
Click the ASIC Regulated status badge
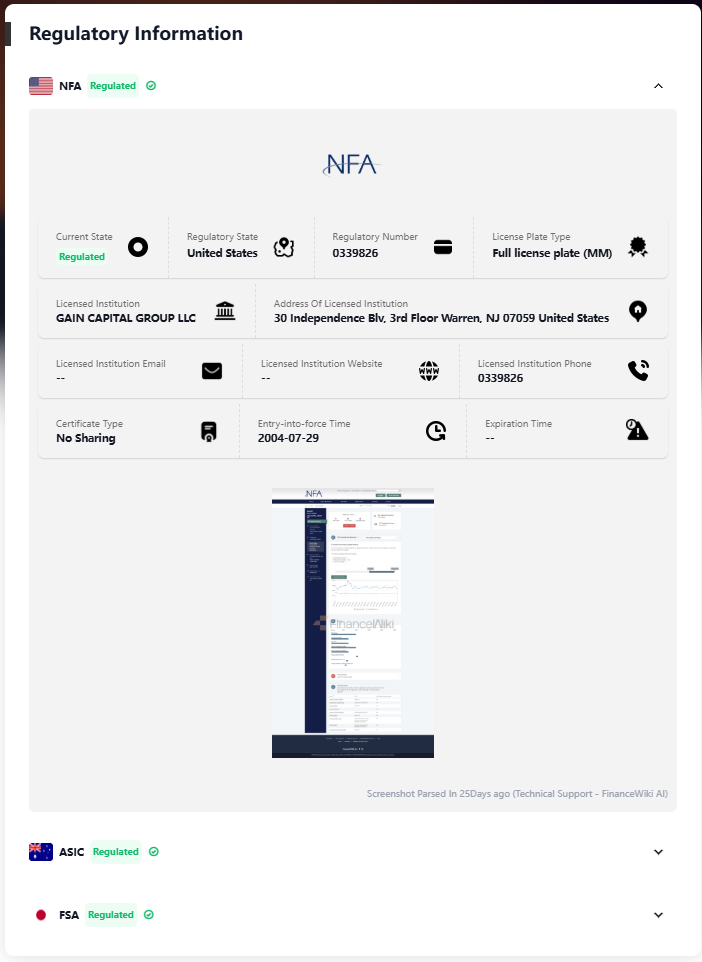pos(115,852)
